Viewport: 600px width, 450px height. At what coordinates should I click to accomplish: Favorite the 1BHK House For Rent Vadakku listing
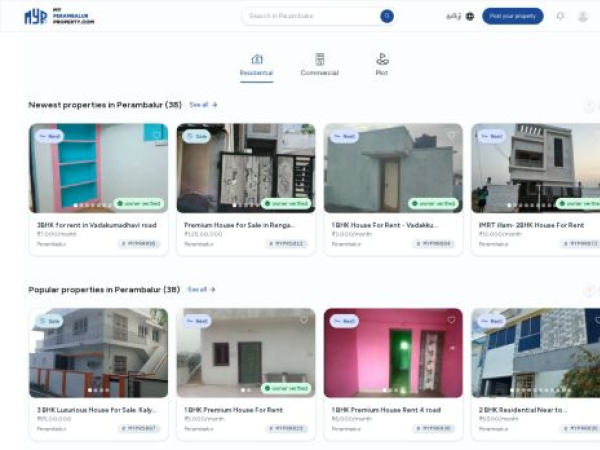[x=451, y=135]
